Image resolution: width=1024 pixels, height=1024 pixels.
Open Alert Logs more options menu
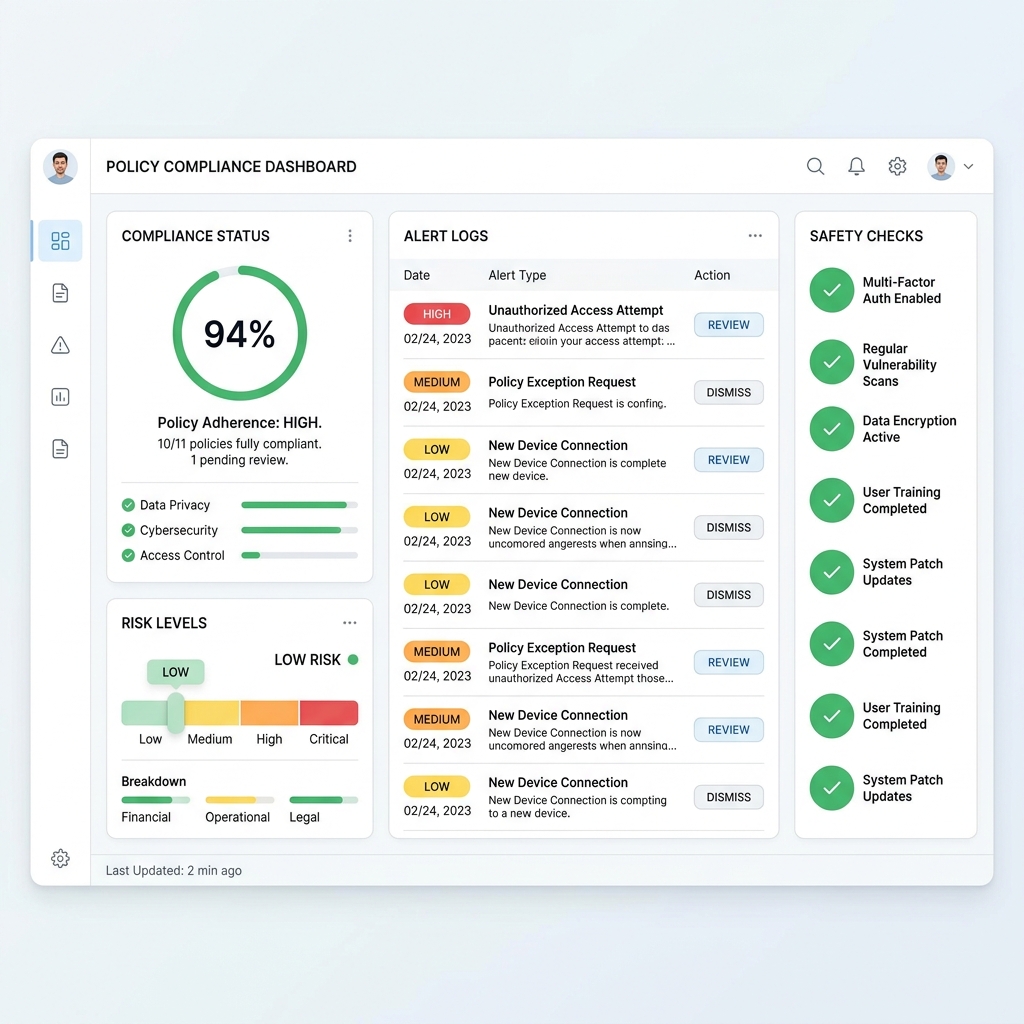[755, 236]
